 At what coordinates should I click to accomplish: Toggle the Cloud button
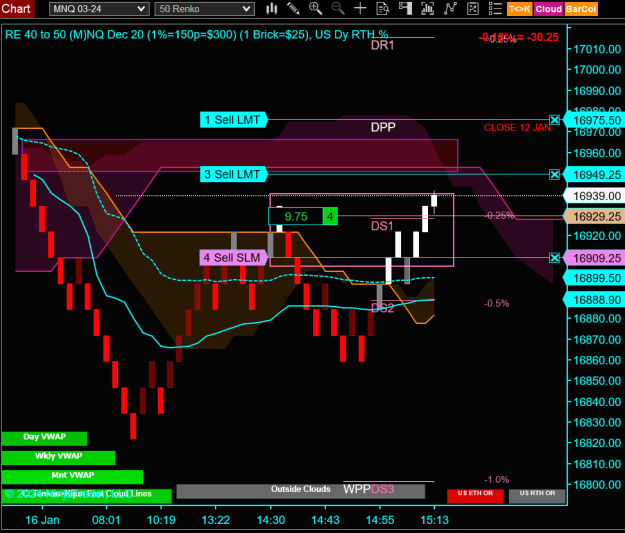(x=548, y=9)
